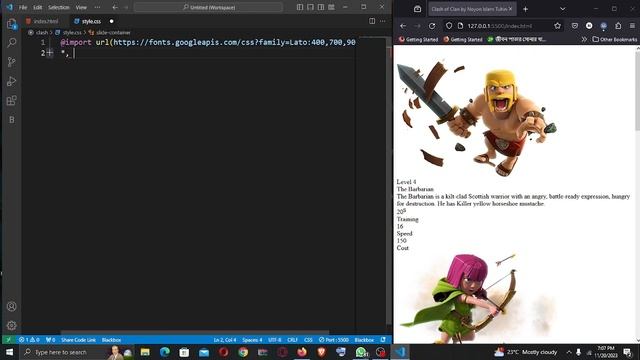Screen dimensions: 640x360
Task: Open the Run and Debug view
Action: 11,81
